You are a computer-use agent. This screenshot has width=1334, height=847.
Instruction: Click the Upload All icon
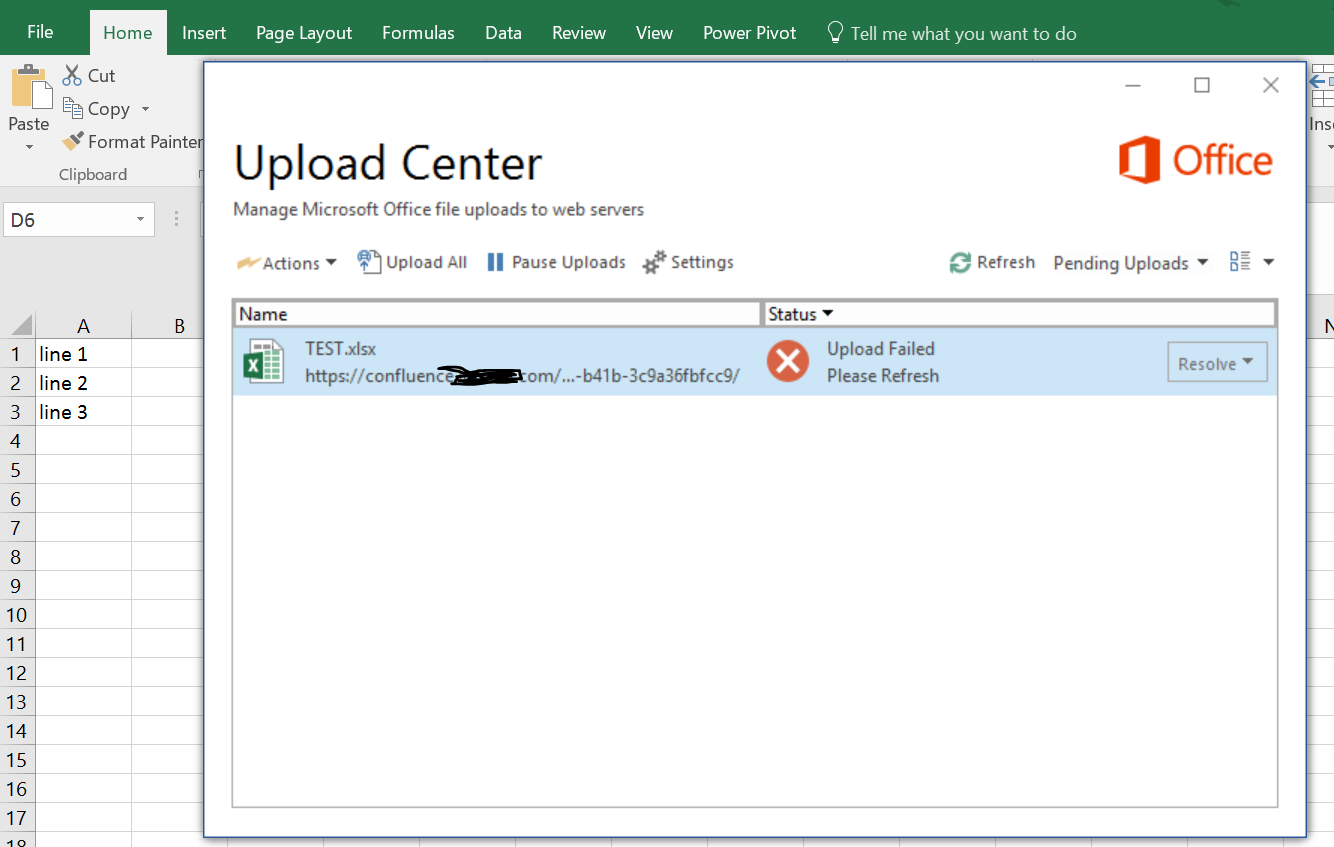coord(369,262)
